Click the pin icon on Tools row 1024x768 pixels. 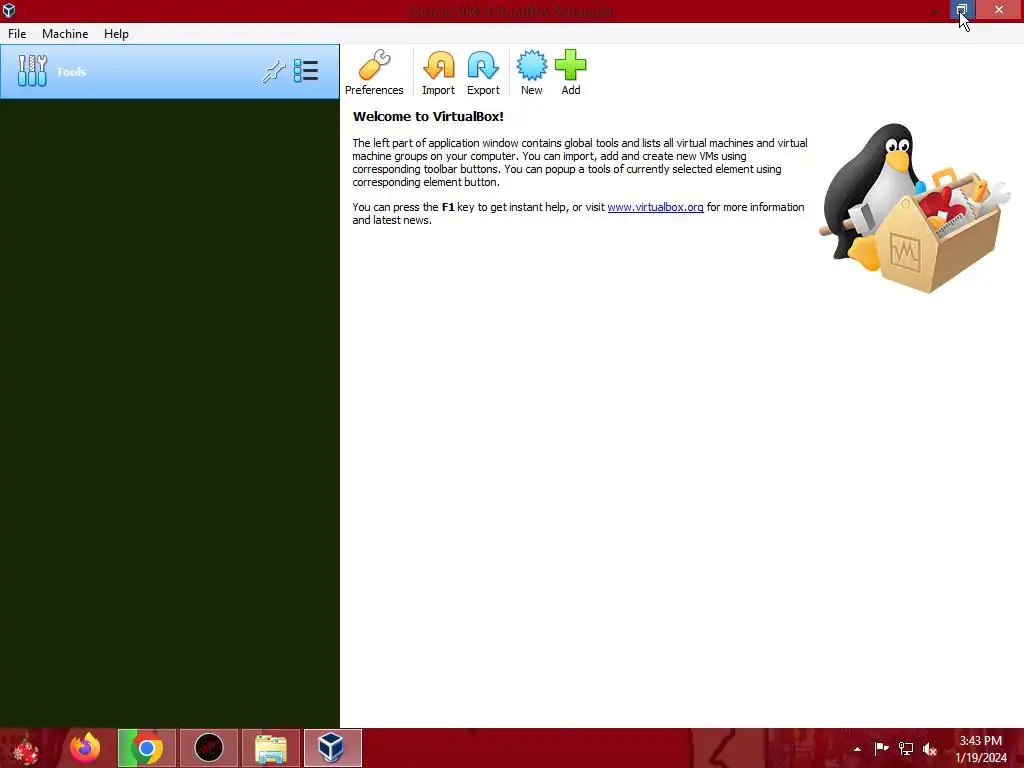point(274,71)
